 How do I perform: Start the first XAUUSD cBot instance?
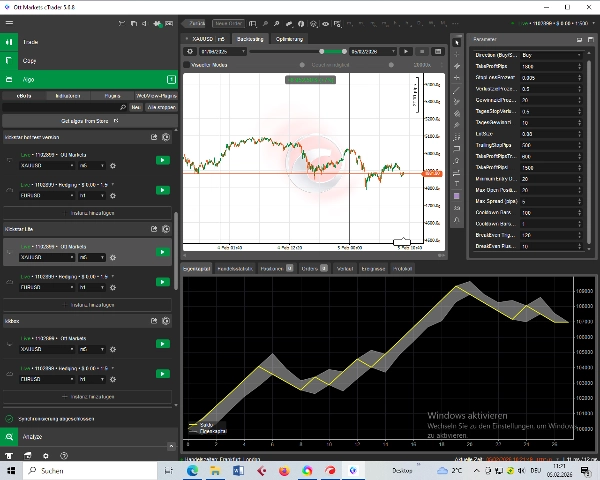161,159
